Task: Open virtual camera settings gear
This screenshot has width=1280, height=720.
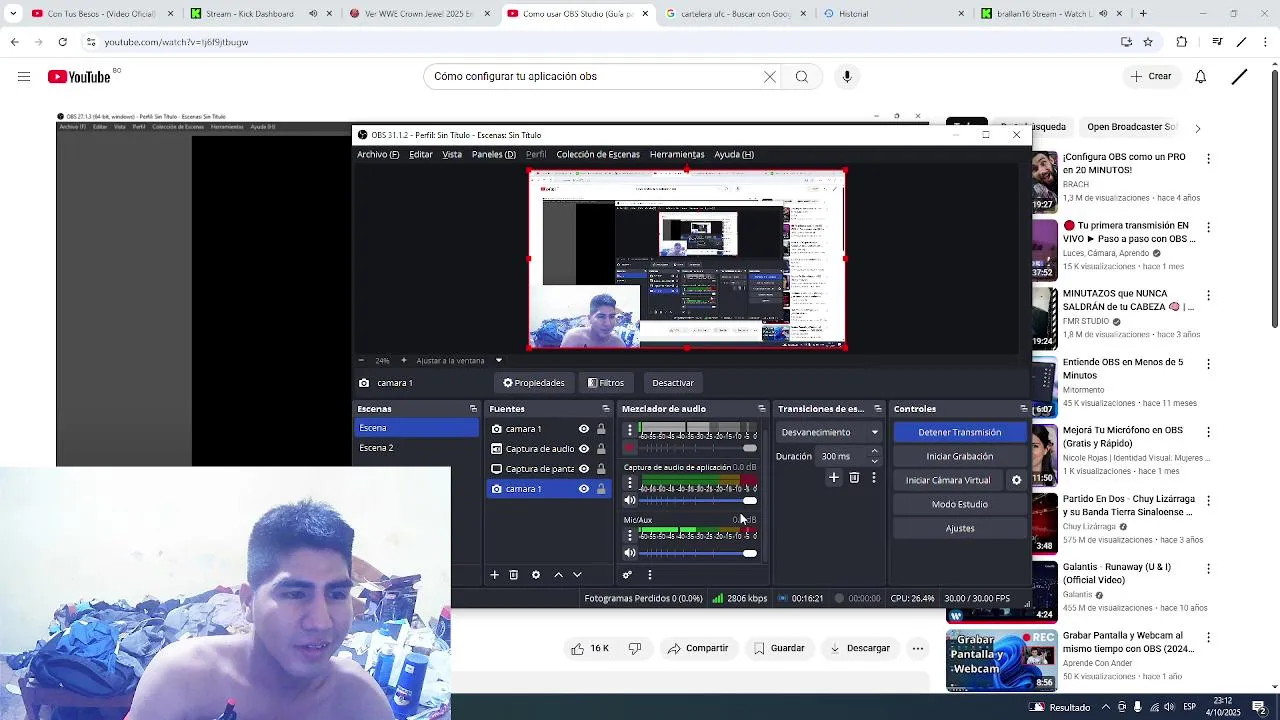Action: [1016, 481]
